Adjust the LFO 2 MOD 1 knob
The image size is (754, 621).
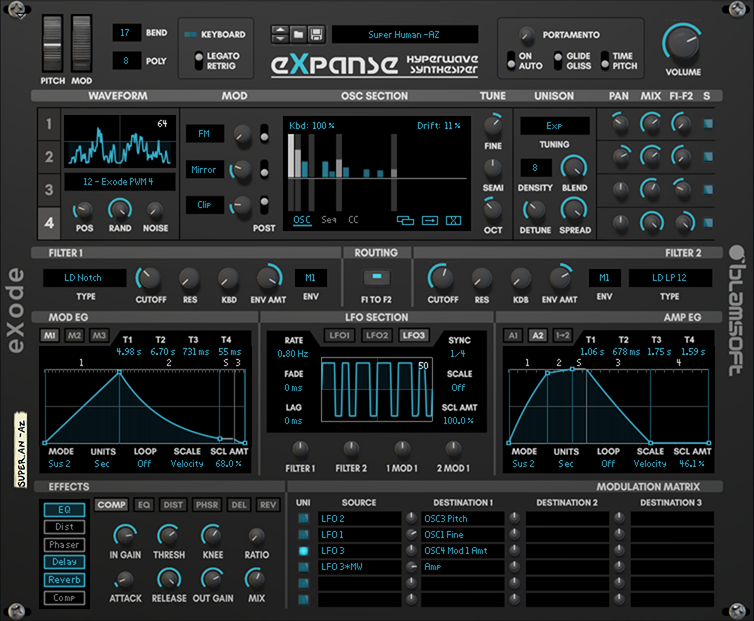click(452, 449)
